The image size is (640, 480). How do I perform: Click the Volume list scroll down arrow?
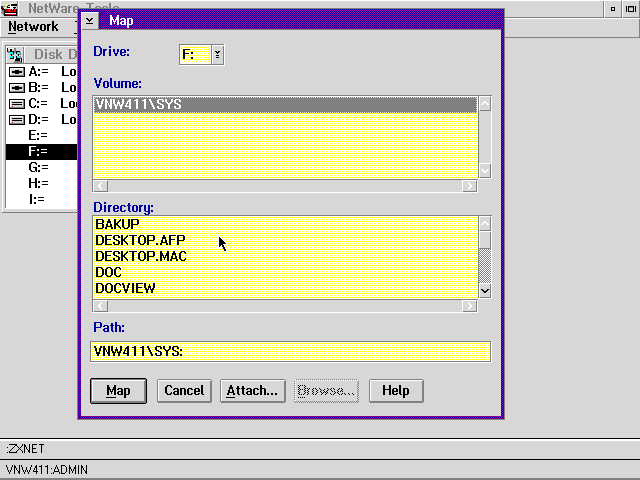coord(484,170)
